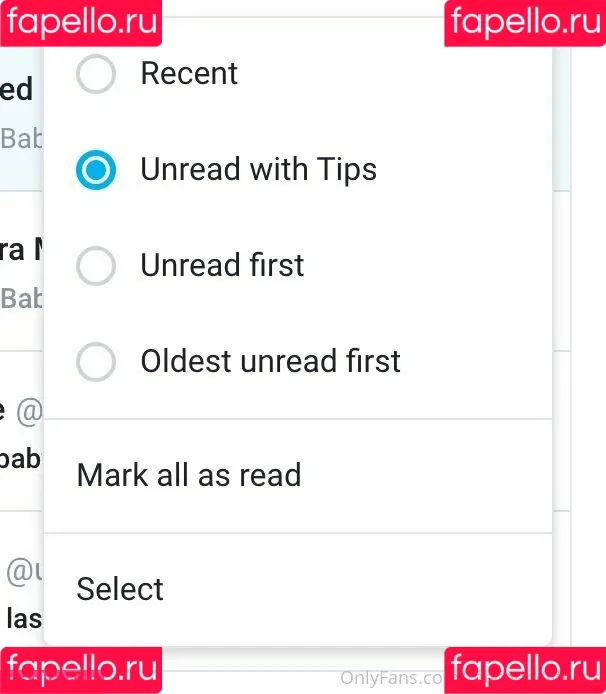Click the "Unread with Tips" label text
This screenshot has width=606, height=694.
click(x=258, y=170)
